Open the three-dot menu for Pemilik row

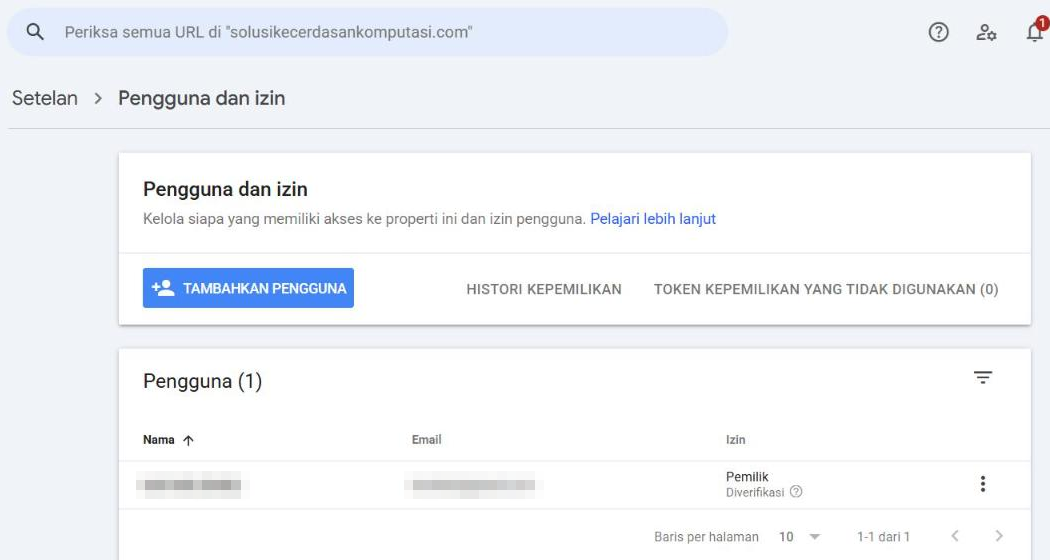(x=982, y=484)
